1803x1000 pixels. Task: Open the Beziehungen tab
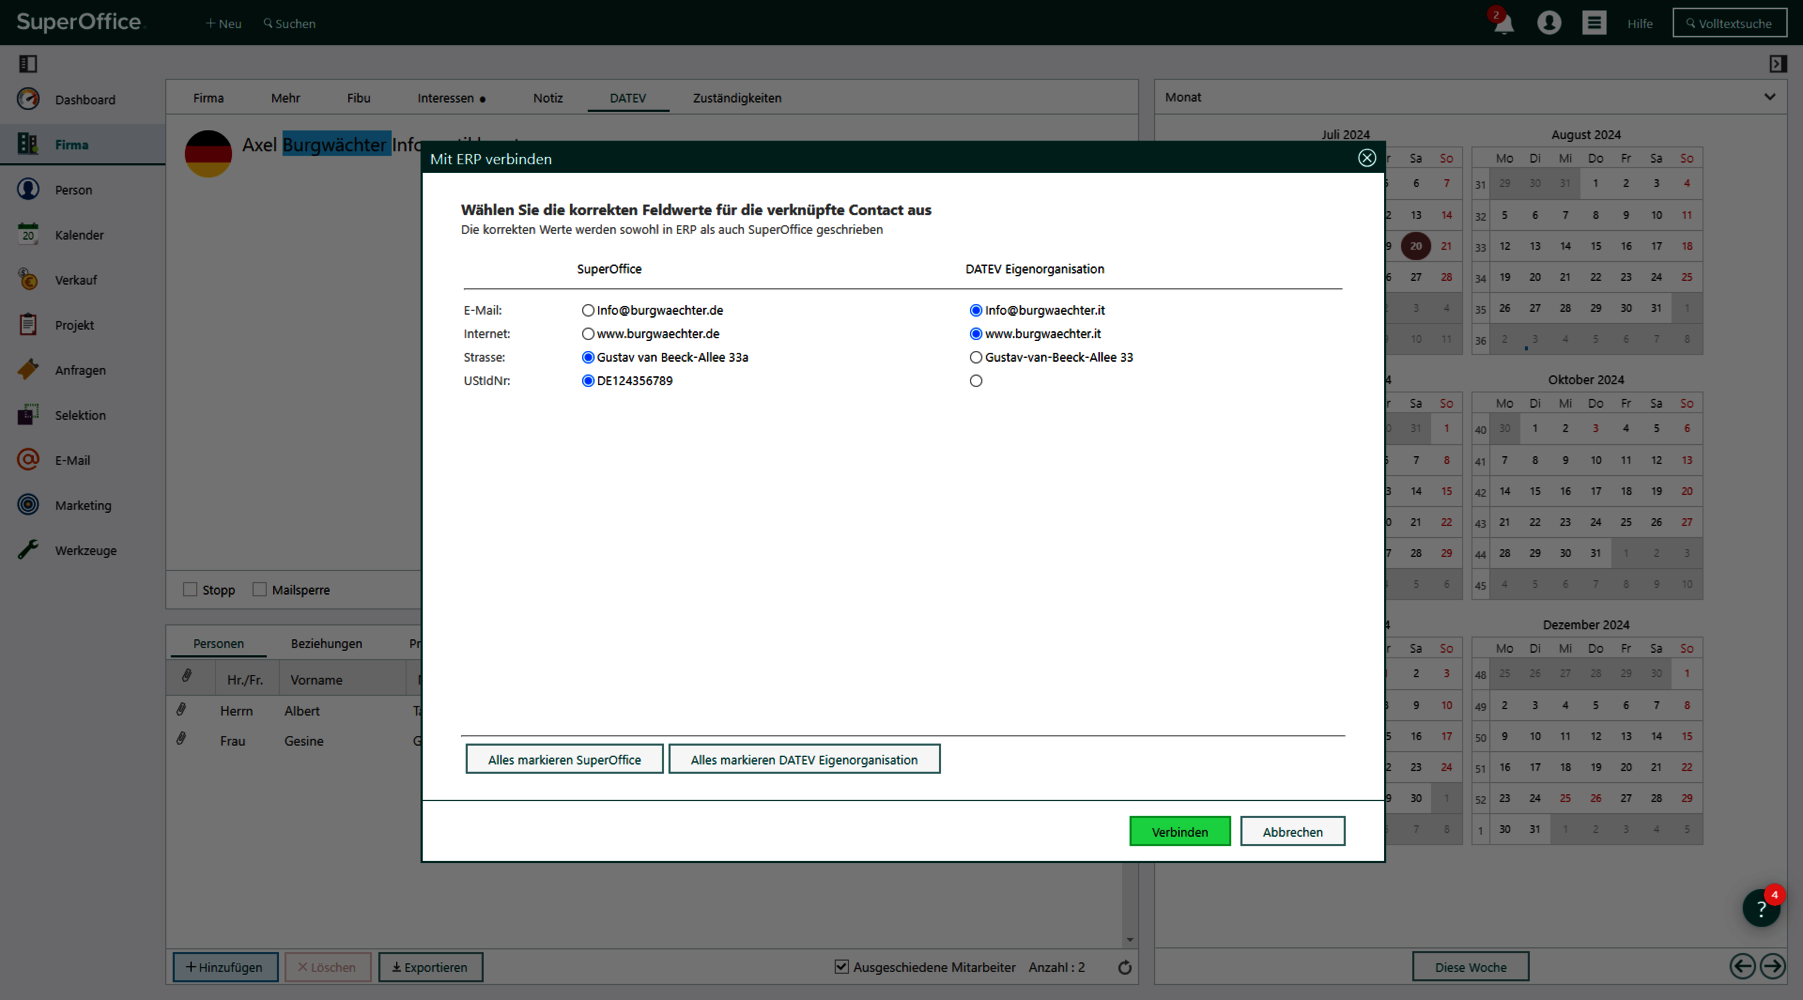(x=326, y=643)
